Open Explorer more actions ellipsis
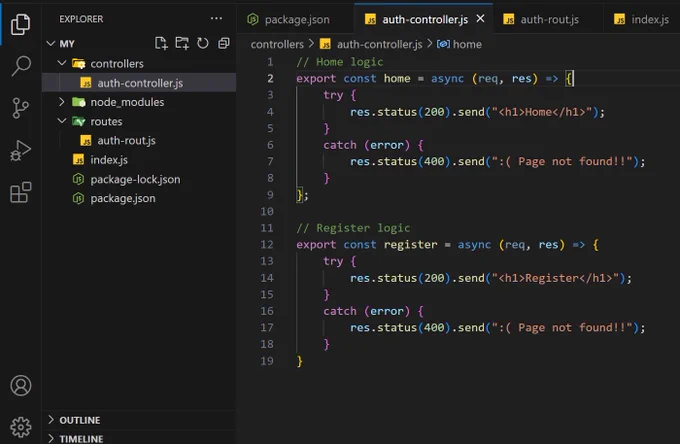Viewport: 680px width, 444px height. pos(216,19)
